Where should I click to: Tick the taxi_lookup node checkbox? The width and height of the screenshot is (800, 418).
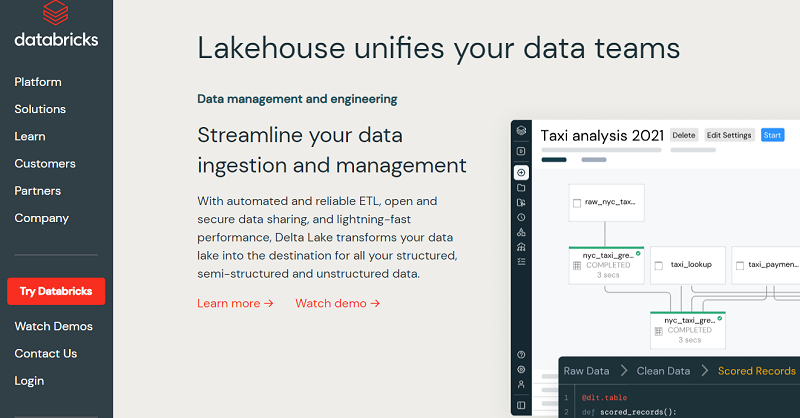659,265
